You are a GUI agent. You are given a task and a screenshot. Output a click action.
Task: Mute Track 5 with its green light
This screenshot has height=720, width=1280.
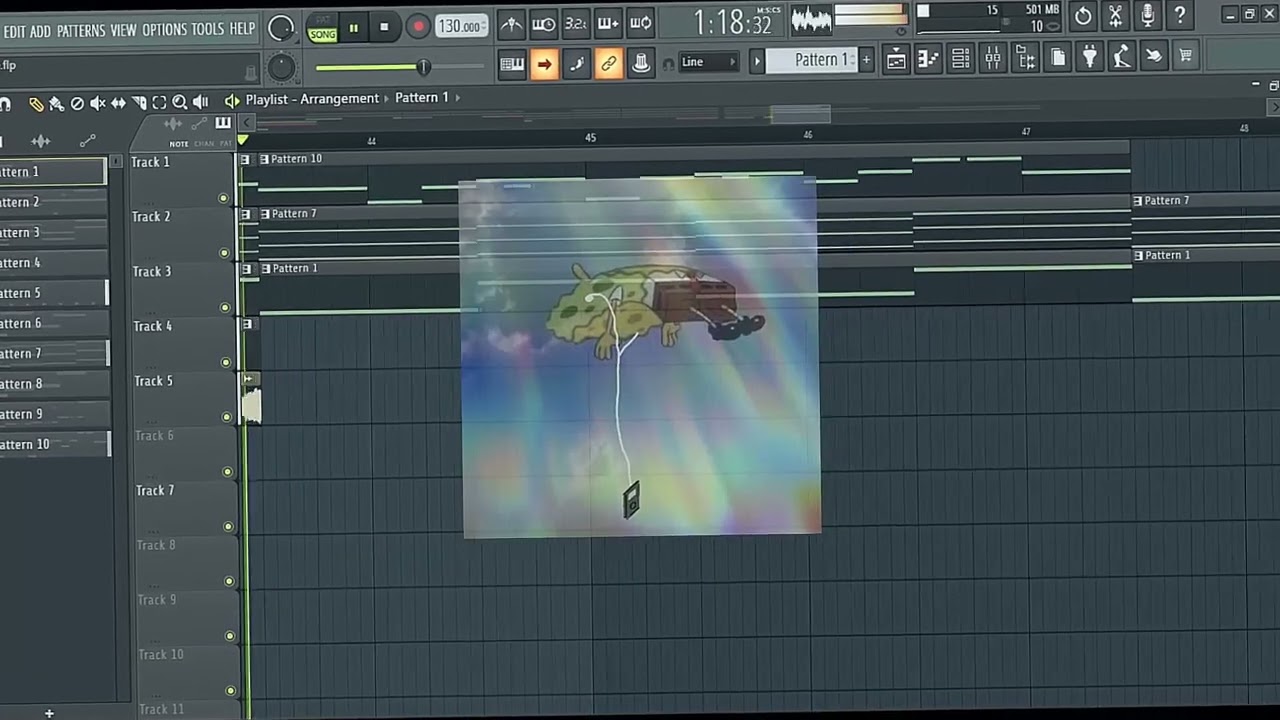tap(227, 417)
